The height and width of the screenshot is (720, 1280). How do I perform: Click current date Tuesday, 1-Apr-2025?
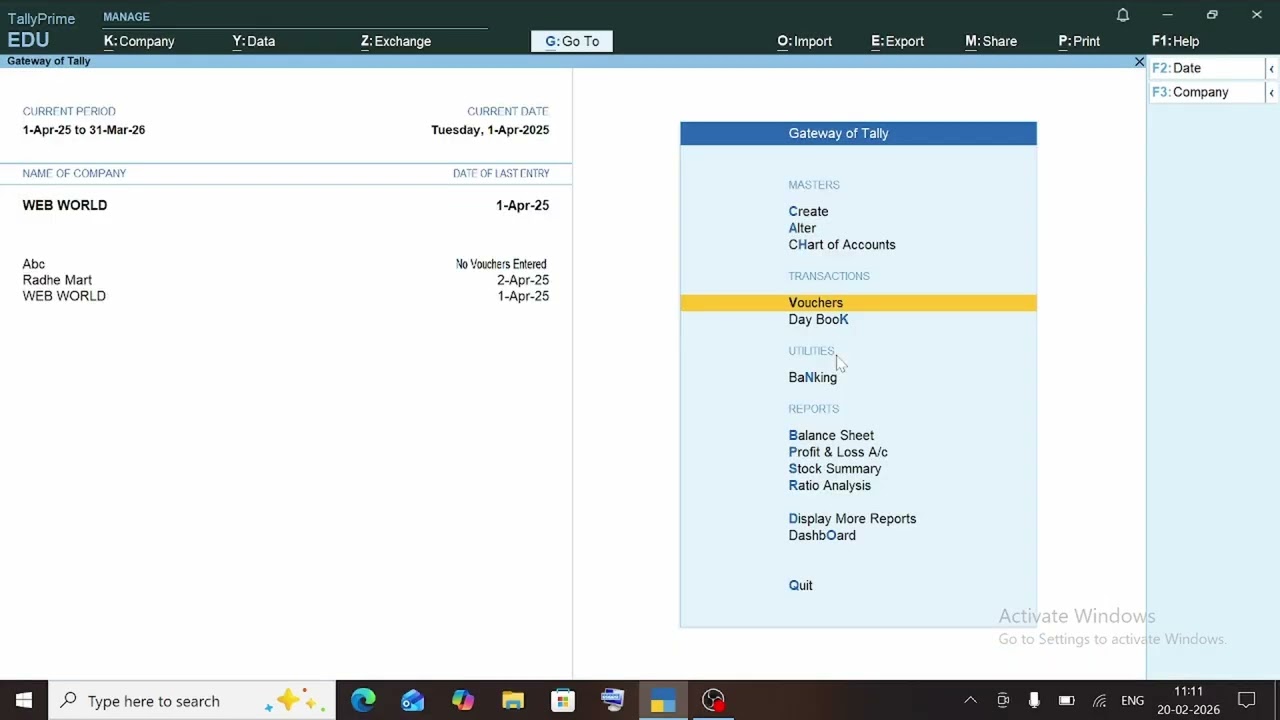(490, 130)
